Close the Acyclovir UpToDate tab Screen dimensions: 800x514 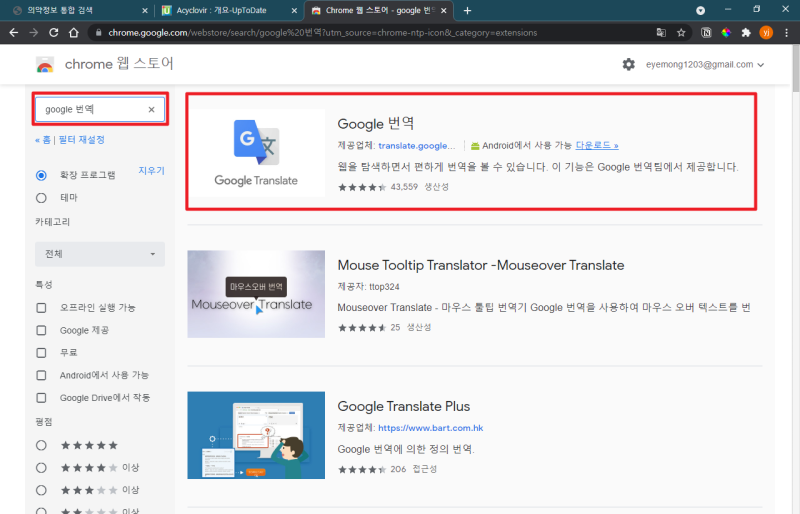294,10
